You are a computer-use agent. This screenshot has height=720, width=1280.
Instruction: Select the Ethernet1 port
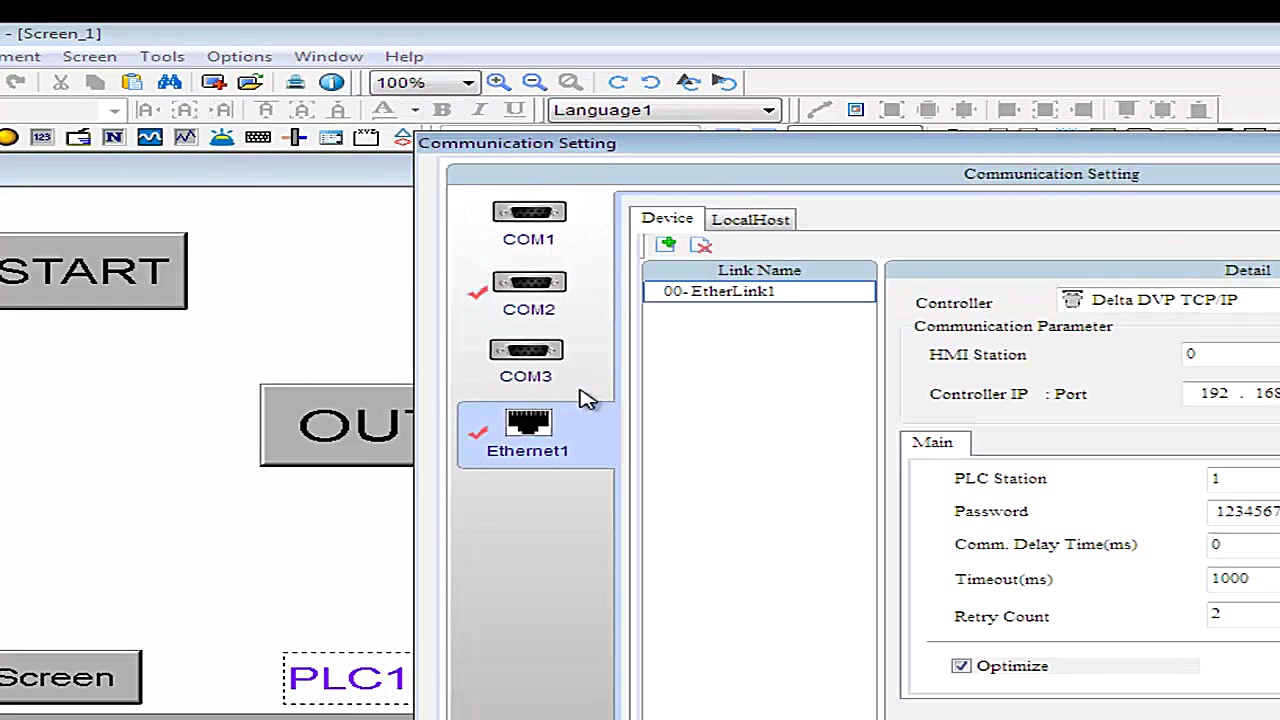536,434
